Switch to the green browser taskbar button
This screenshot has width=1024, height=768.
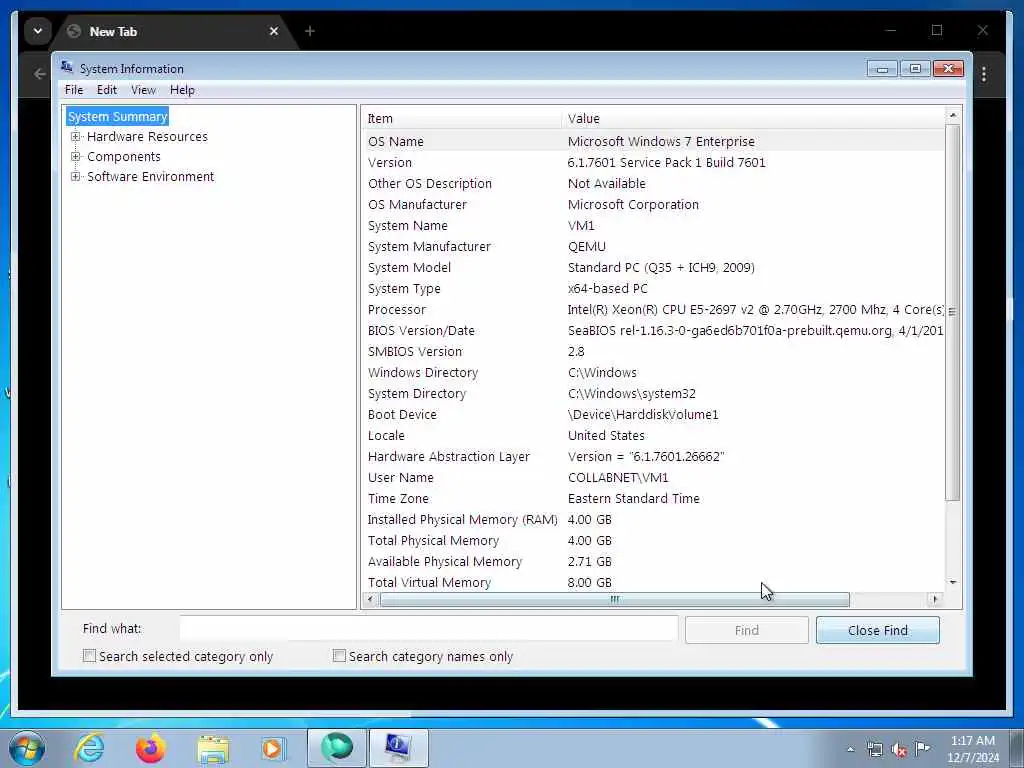[336, 748]
